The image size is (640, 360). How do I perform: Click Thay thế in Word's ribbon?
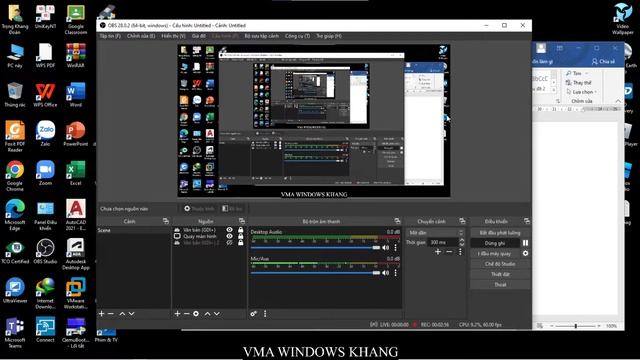[x=579, y=82]
